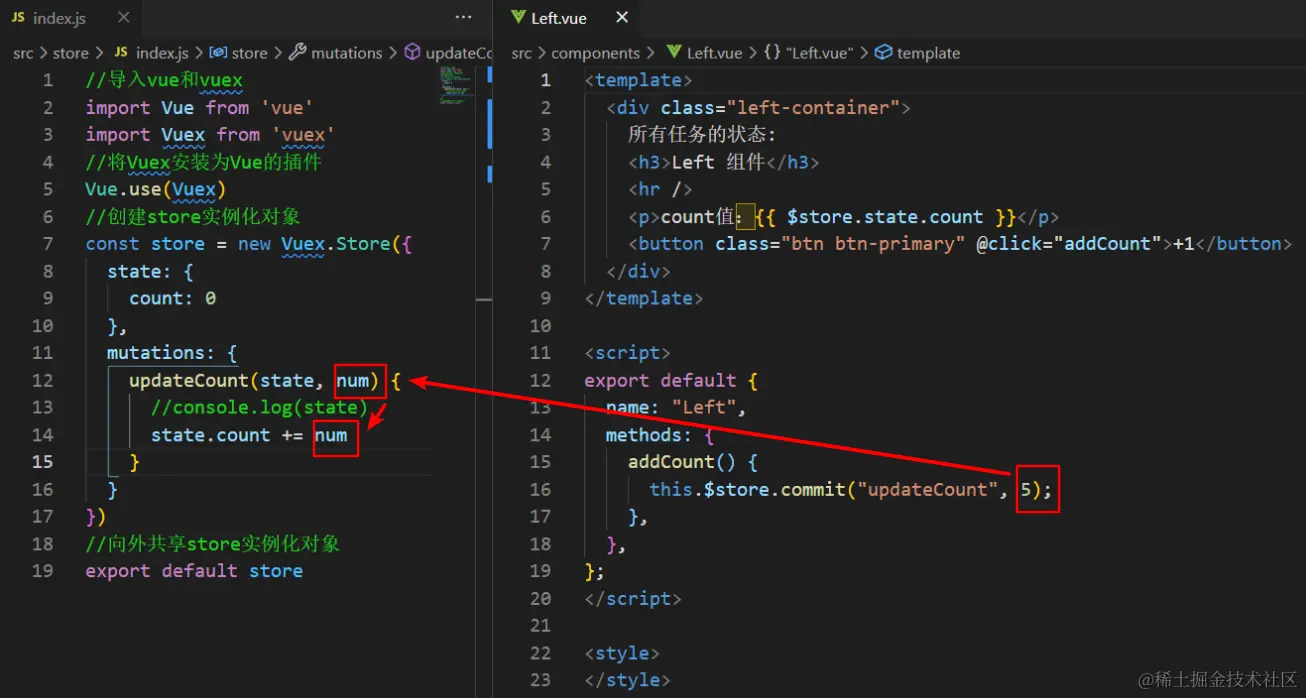Click the btn-primary button markup line
Screen dimensions: 1306x698
960,243
